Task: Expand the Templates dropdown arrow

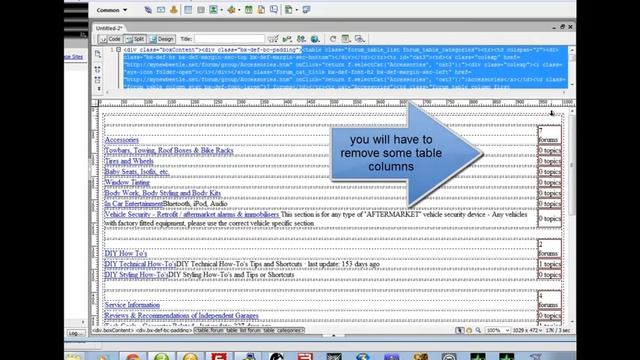Action: [297, 10]
